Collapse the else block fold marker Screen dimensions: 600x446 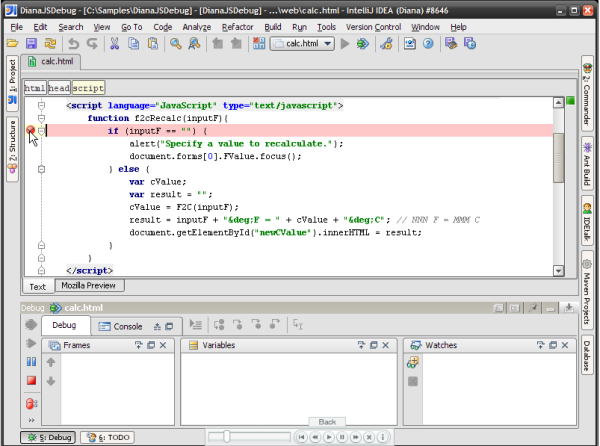click(x=42, y=169)
